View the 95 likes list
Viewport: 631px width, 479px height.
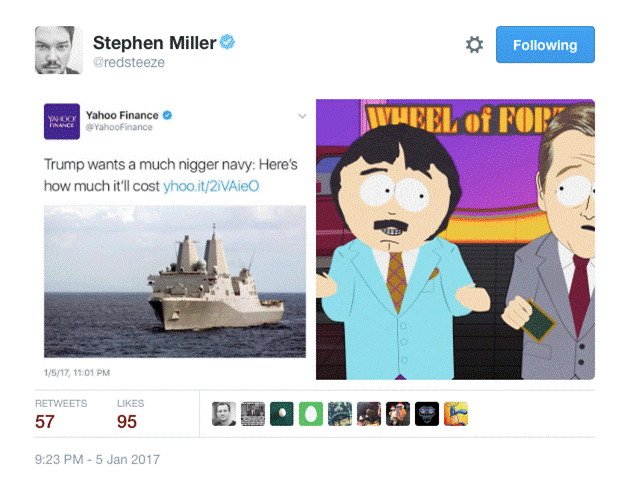click(x=130, y=414)
